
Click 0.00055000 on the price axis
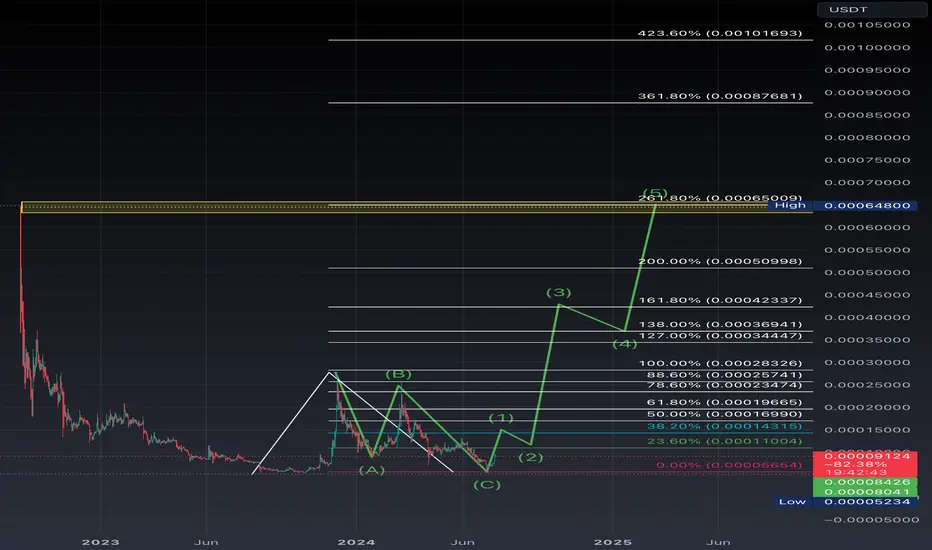(867, 250)
